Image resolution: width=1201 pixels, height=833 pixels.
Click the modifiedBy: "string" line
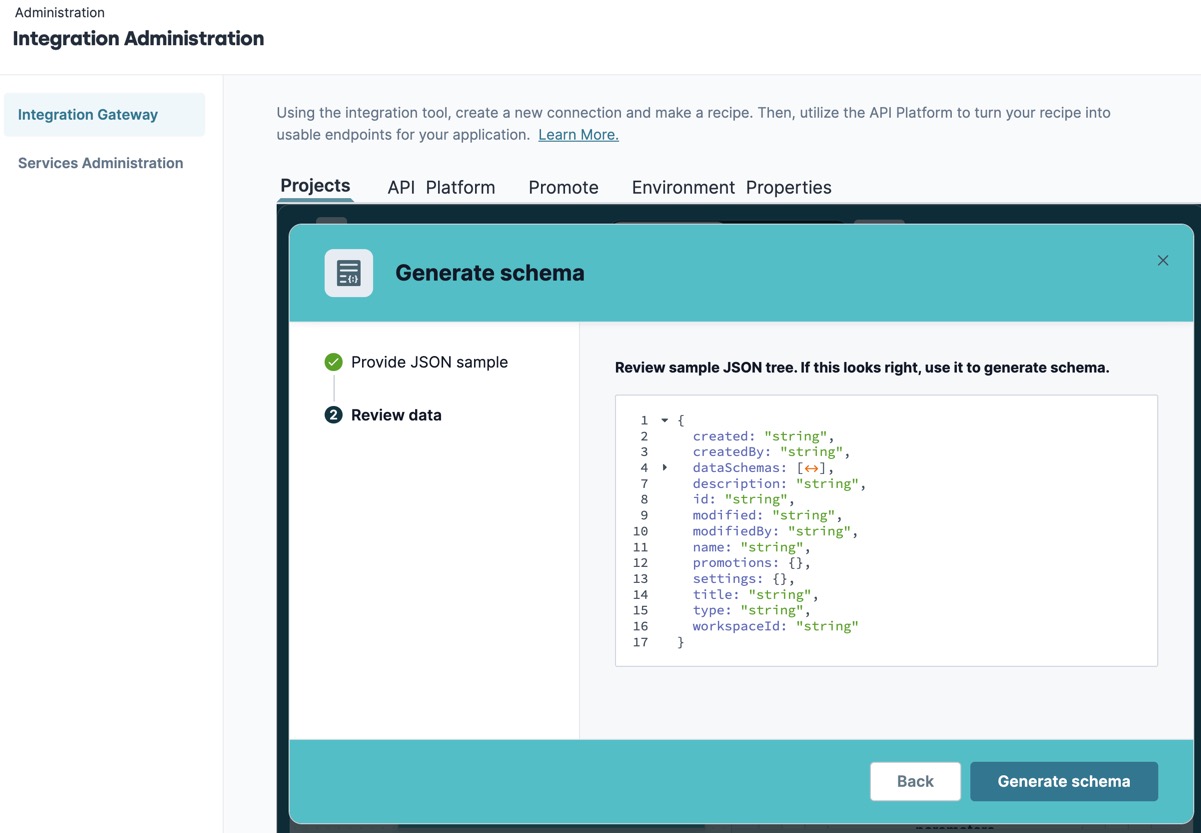coord(775,531)
